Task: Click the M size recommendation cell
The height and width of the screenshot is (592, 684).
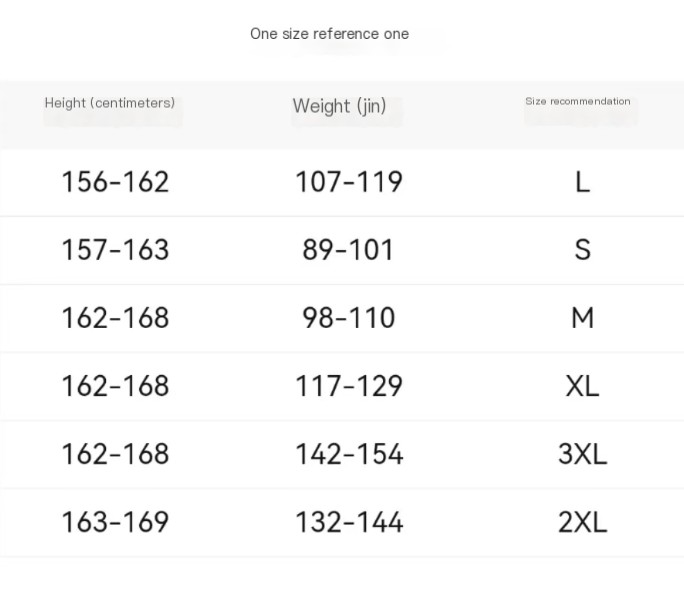Action: [582, 318]
